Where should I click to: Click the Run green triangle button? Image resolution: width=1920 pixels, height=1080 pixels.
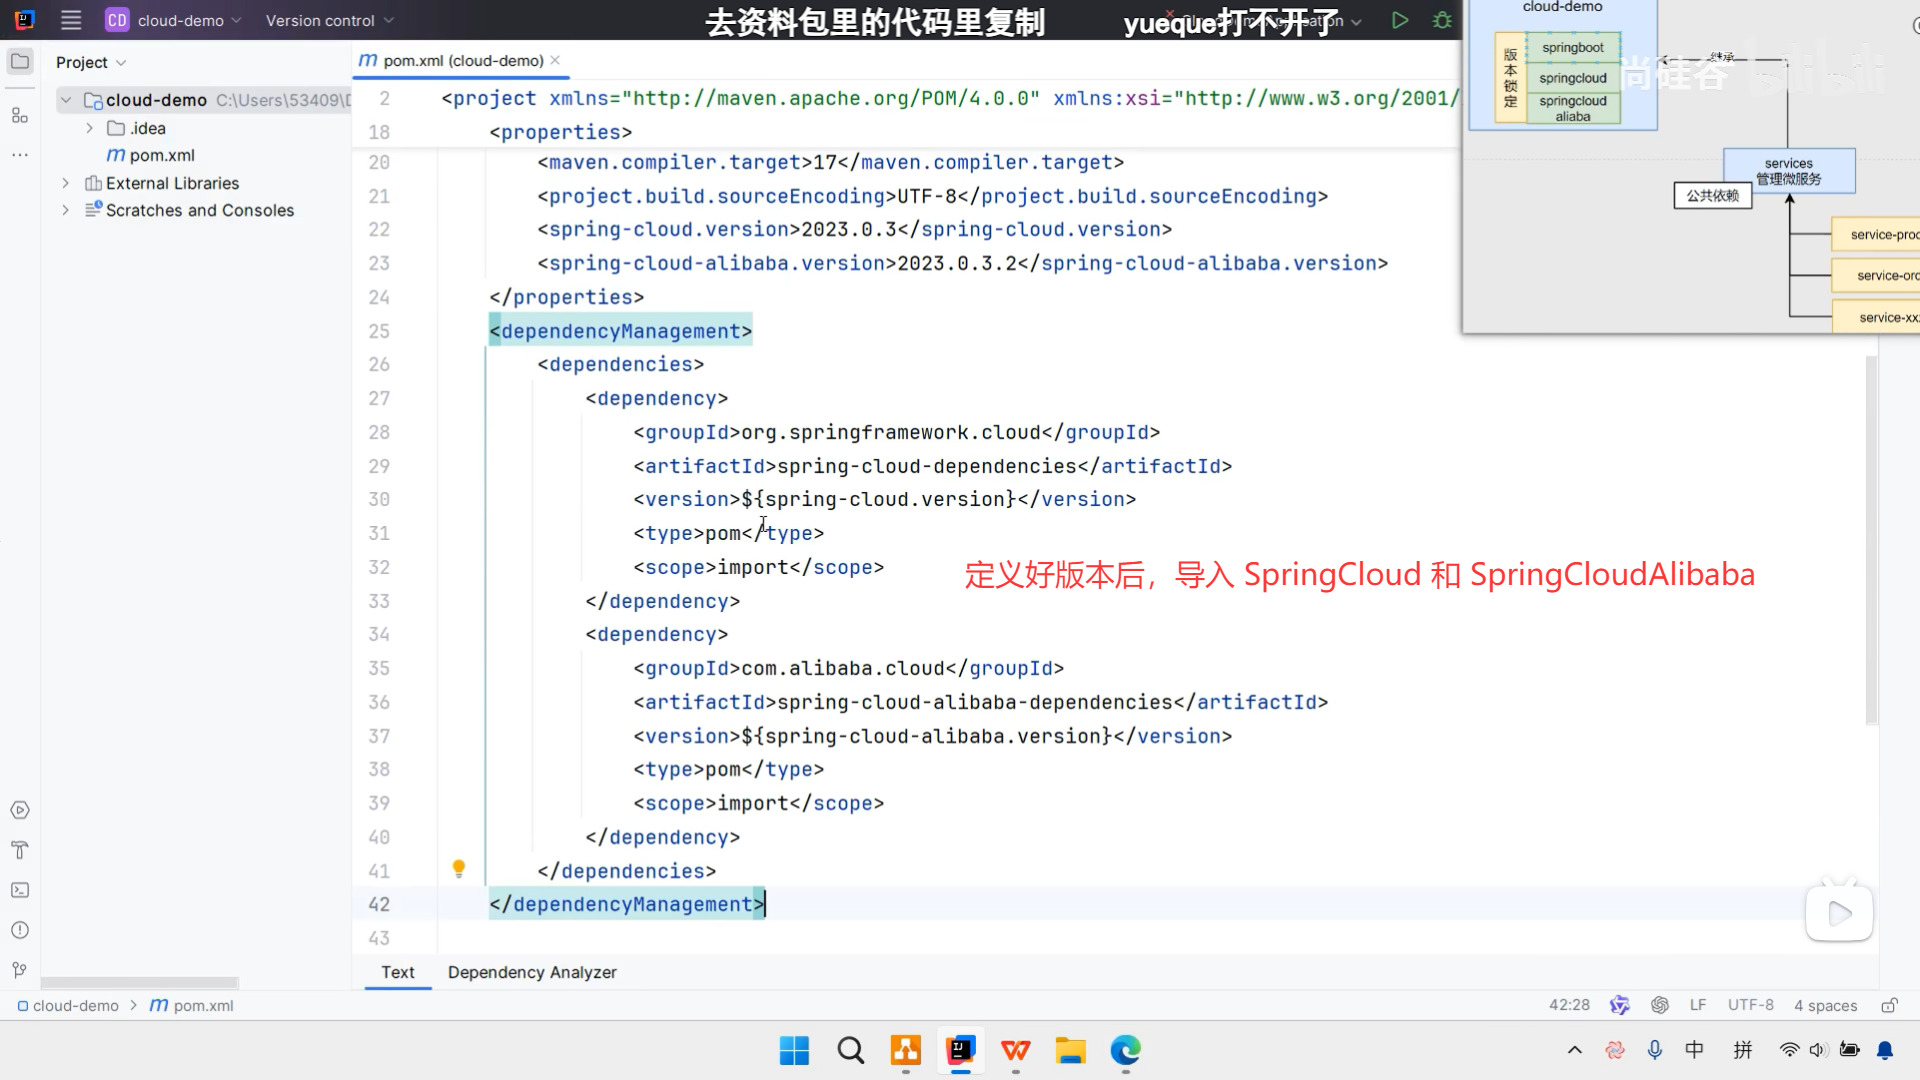pos(1400,20)
